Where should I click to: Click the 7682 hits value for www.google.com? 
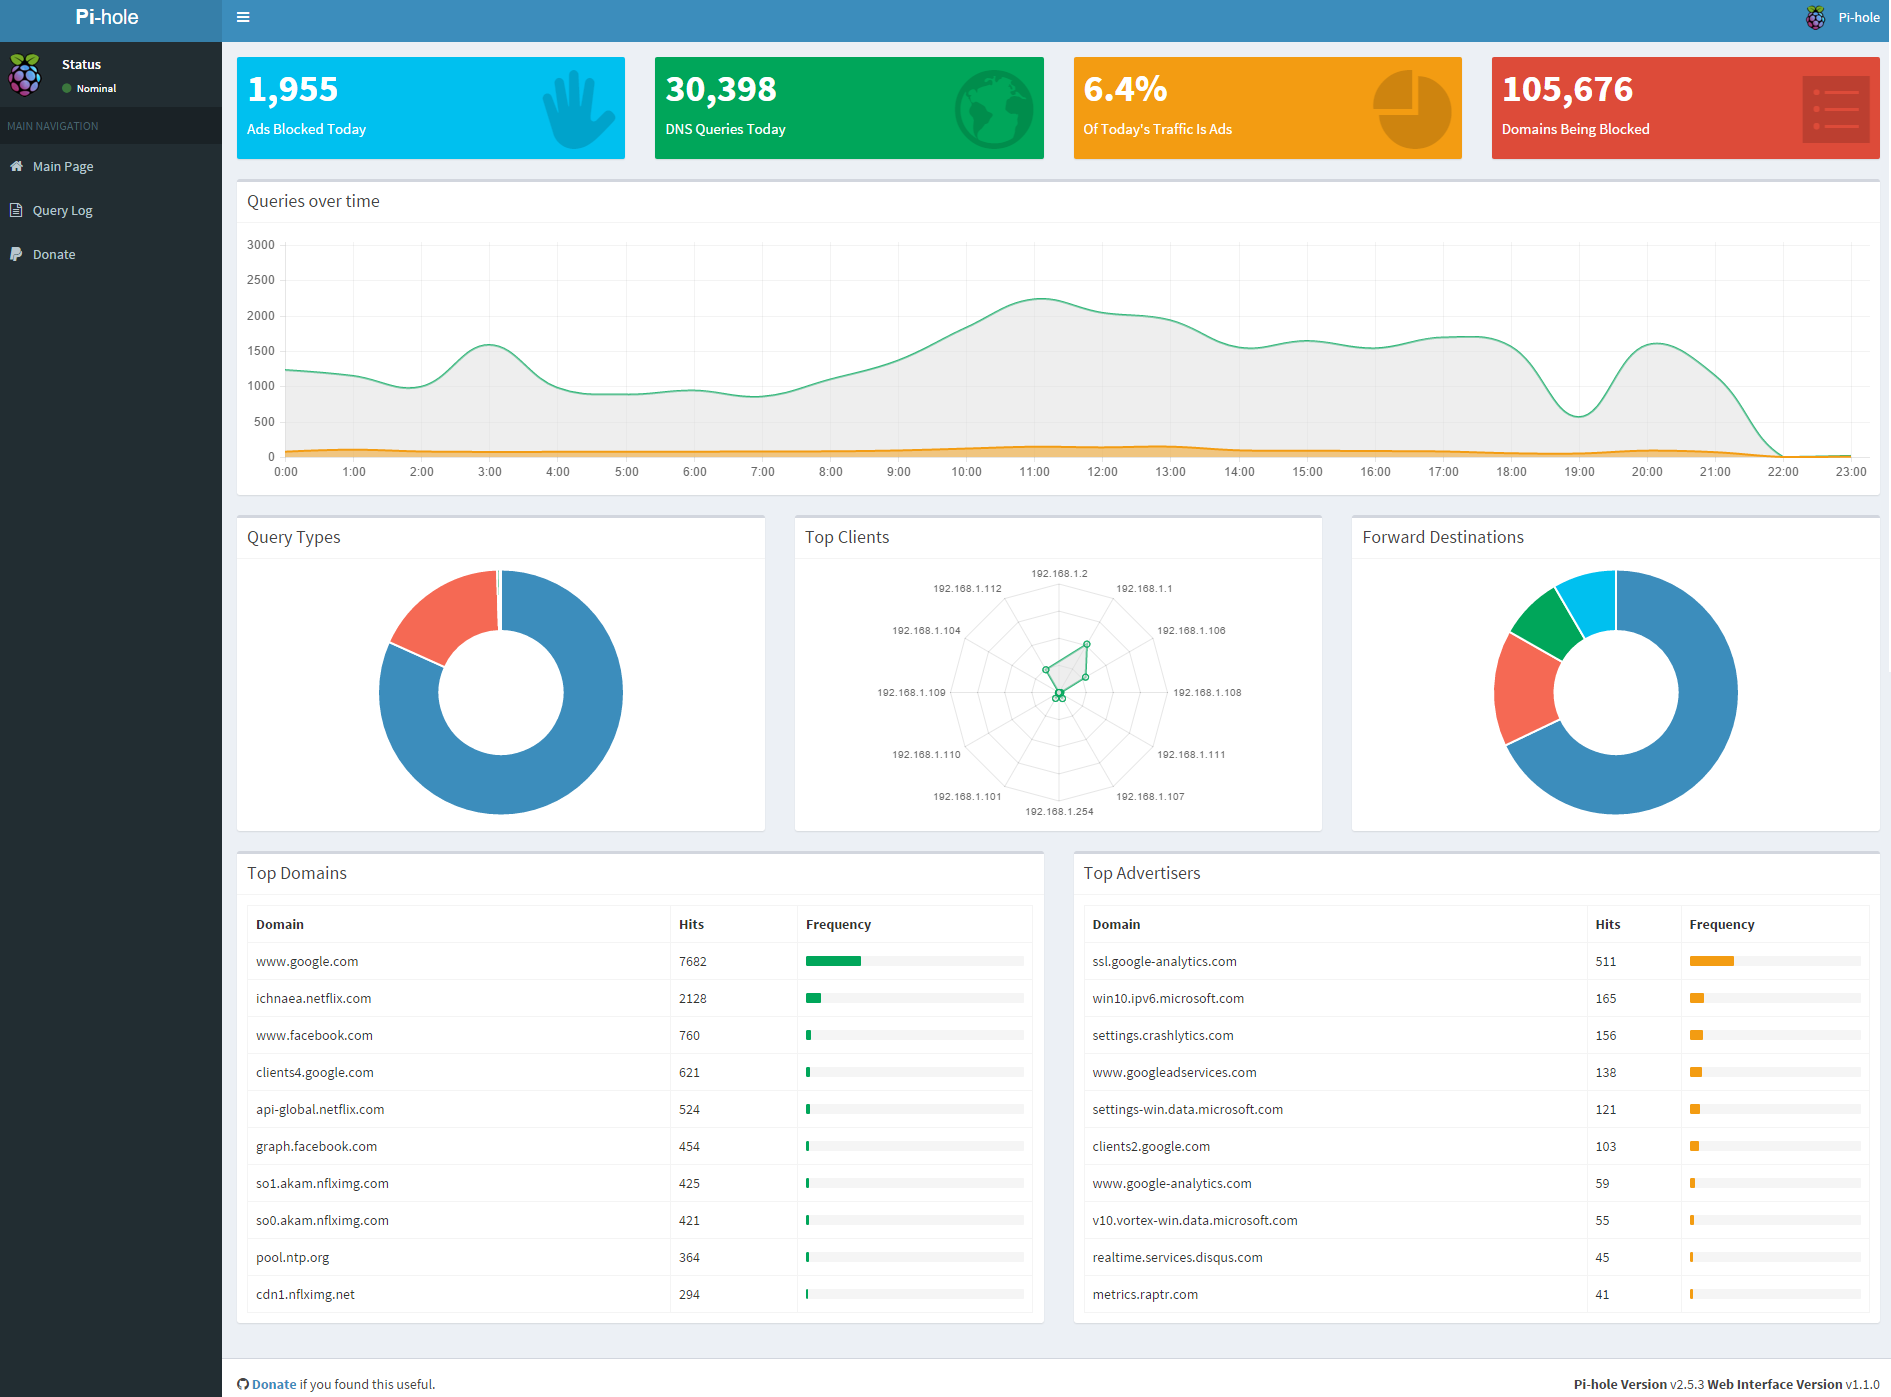(x=692, y=961)
